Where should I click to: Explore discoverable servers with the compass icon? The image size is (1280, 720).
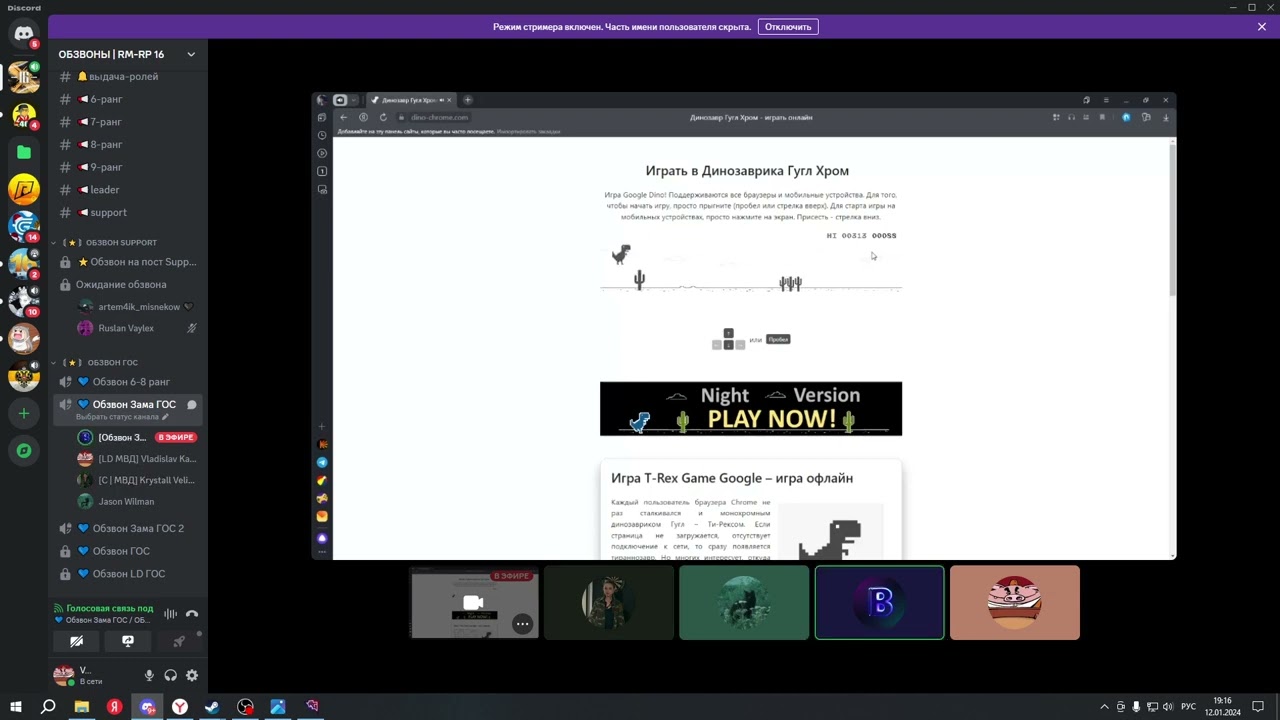coord(24,451)
